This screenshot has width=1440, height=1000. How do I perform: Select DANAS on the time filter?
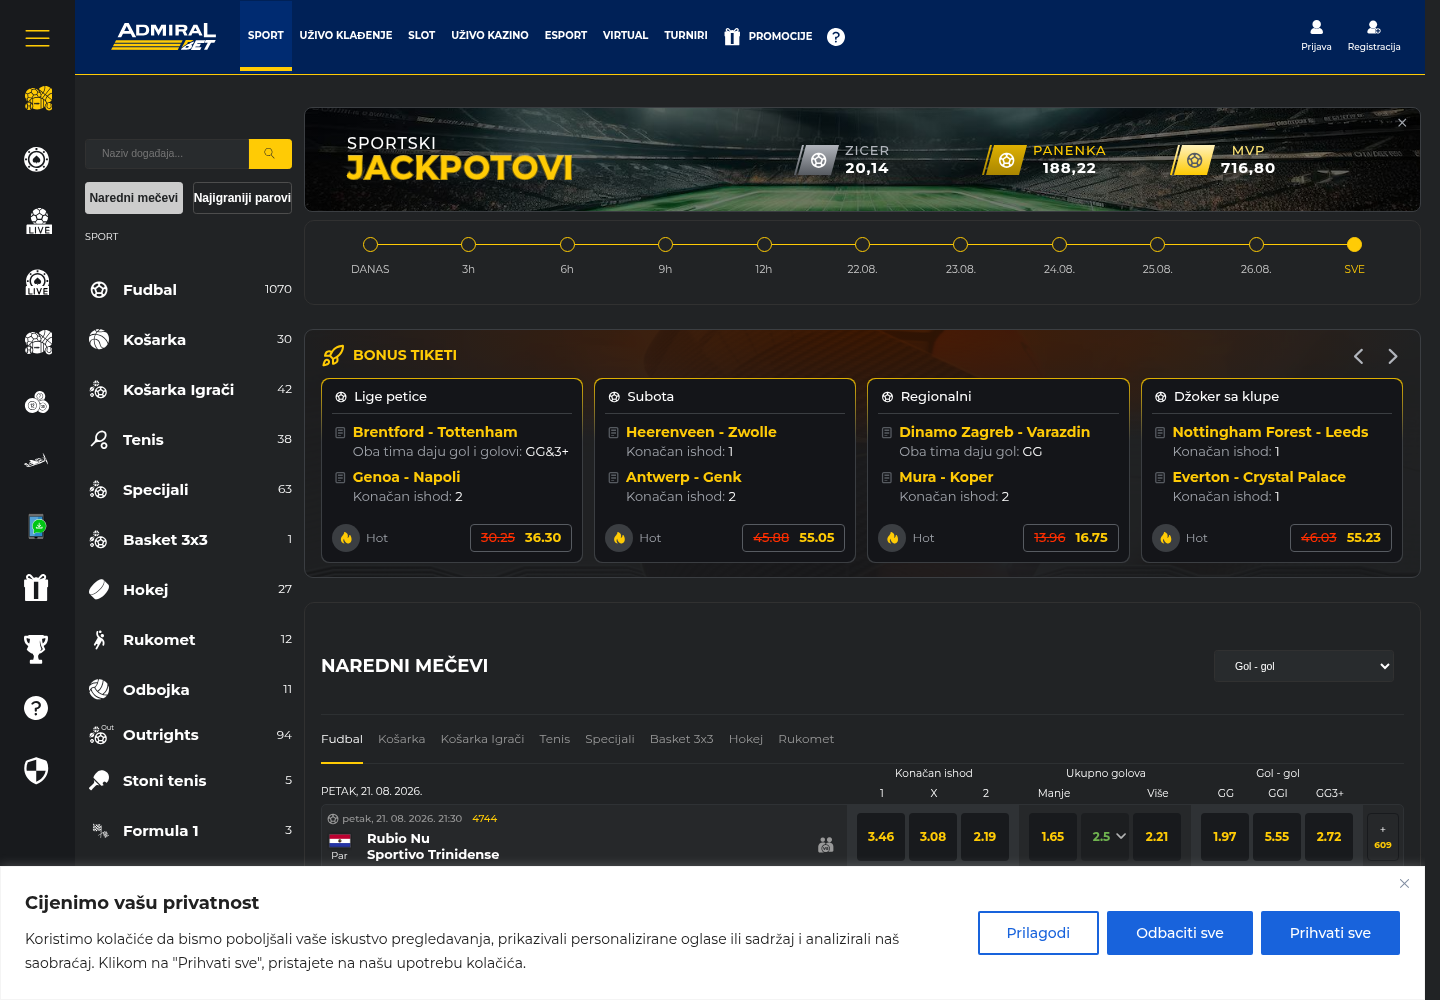click(x=370, y=245)
